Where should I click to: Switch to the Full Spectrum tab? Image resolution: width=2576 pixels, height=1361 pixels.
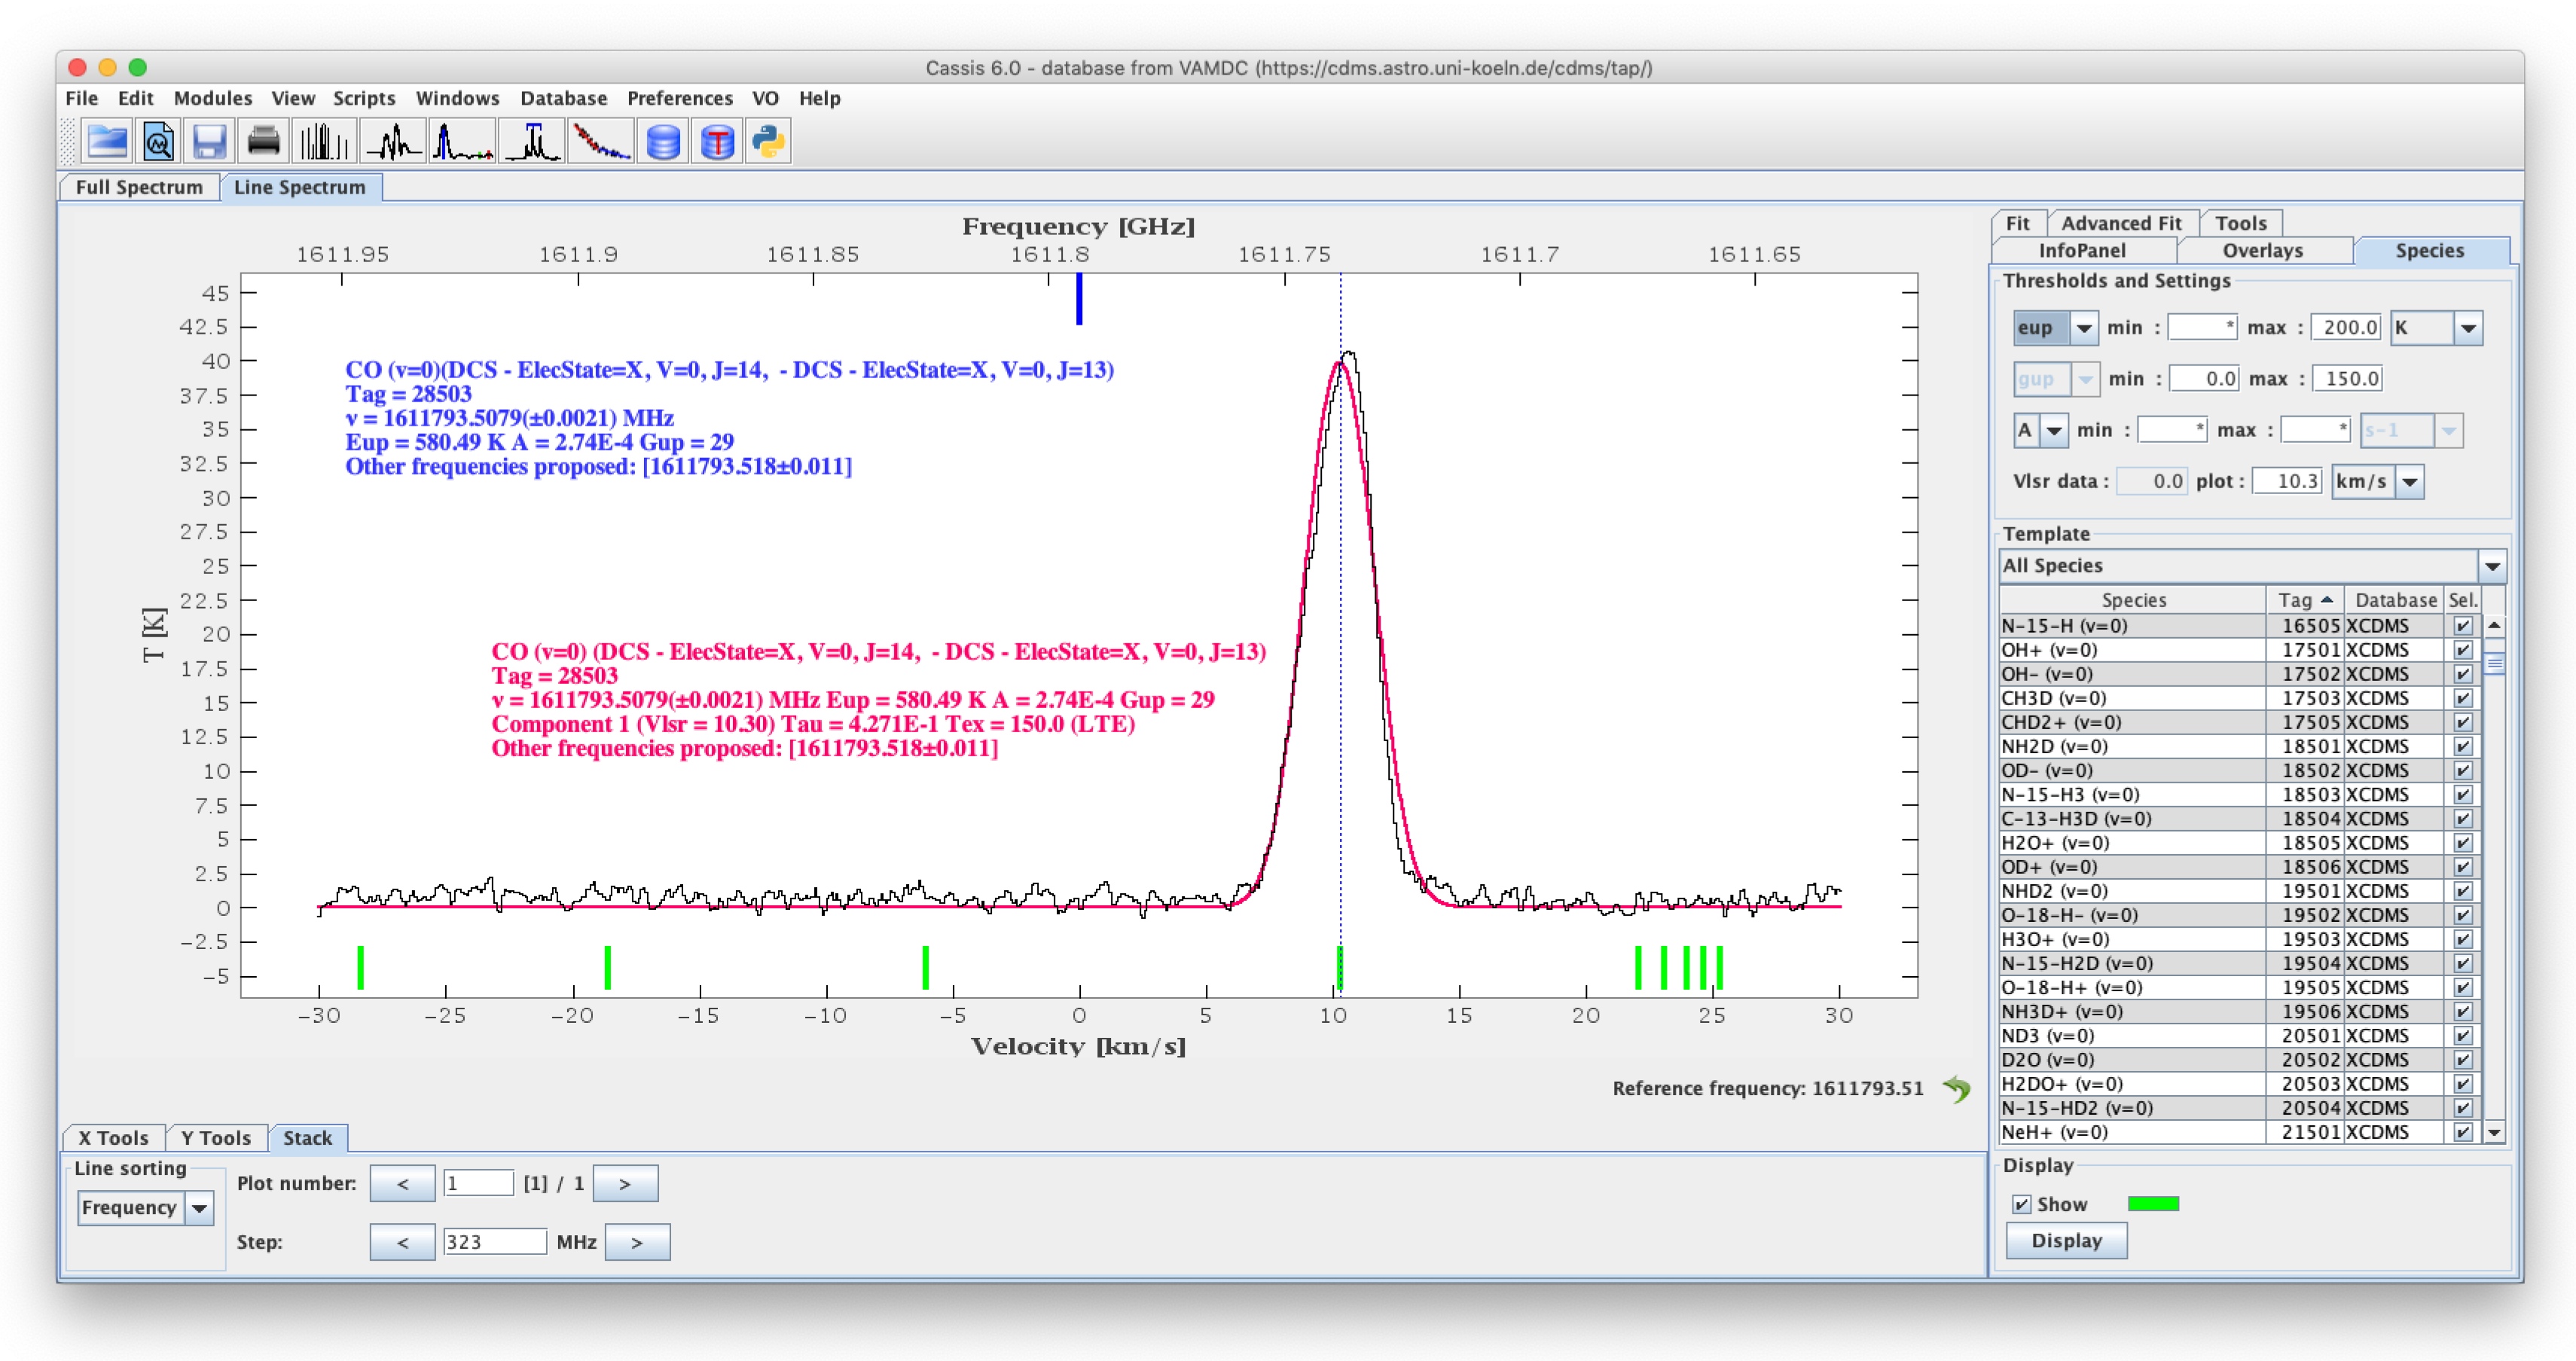pos(141,187)
